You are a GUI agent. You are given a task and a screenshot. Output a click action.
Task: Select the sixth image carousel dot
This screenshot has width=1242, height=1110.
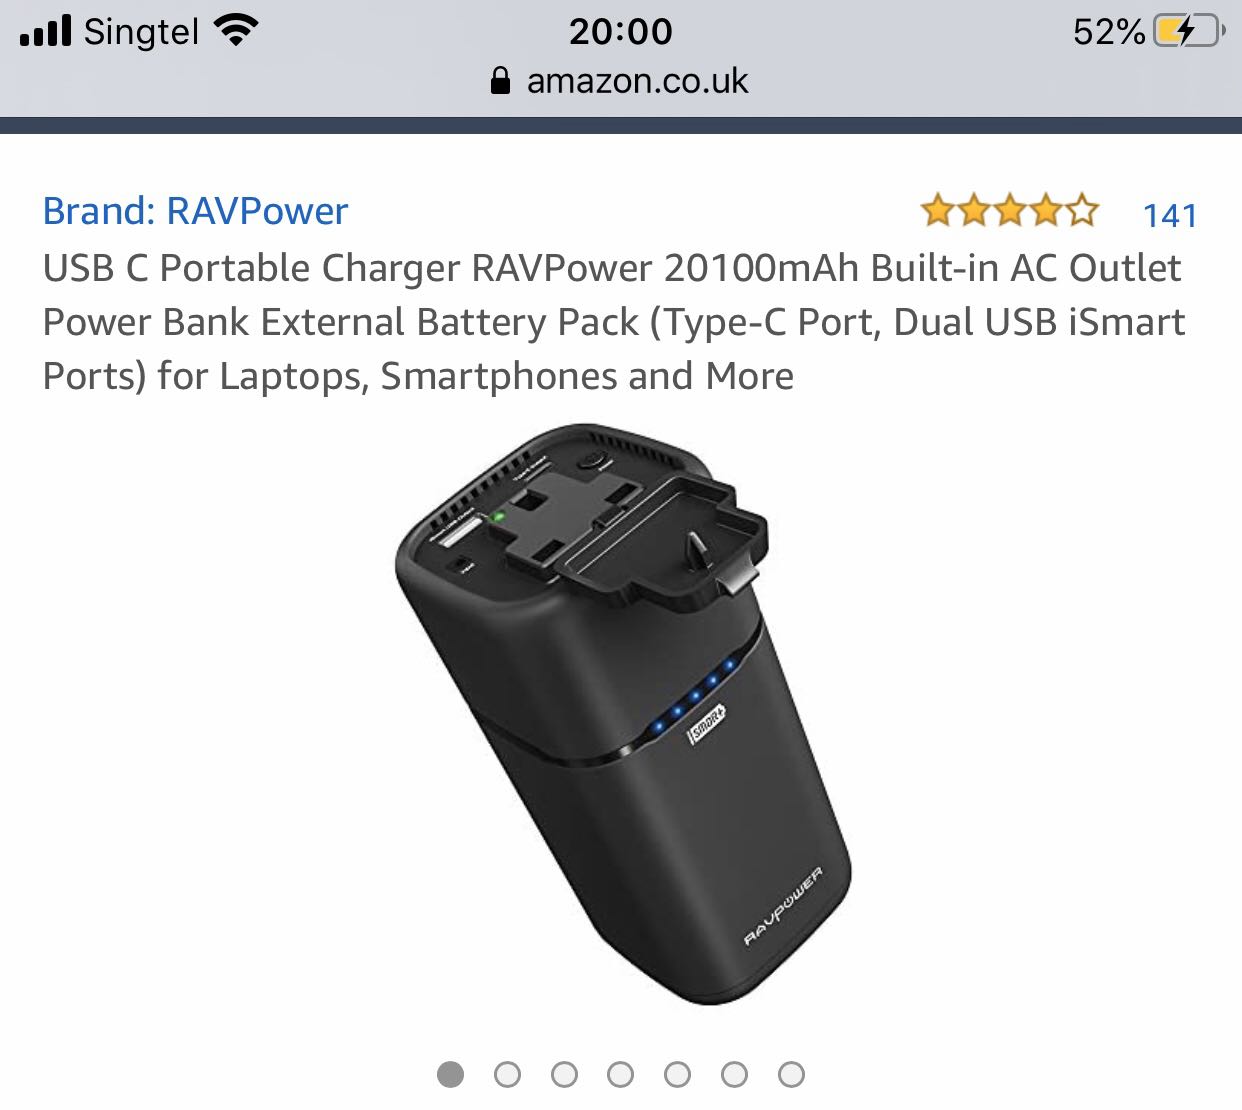(x=735, y=1074)
